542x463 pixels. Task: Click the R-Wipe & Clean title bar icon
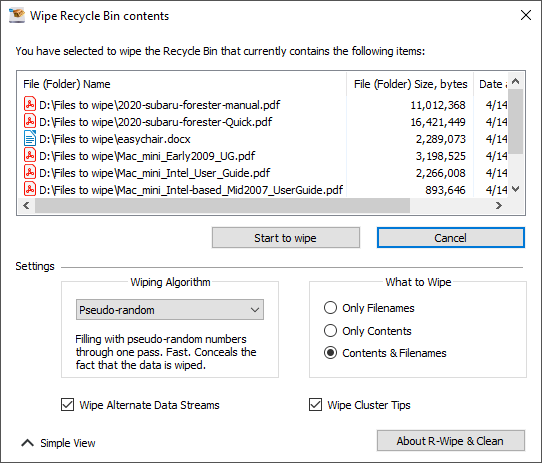pos(17,15)
